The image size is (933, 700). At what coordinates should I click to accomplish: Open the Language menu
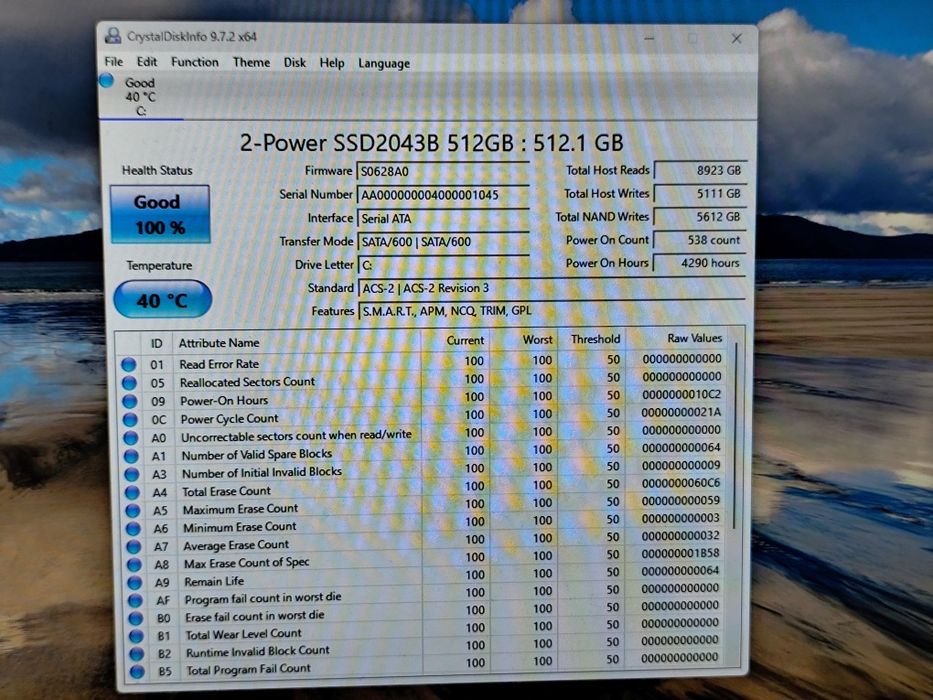pos(384,64)
